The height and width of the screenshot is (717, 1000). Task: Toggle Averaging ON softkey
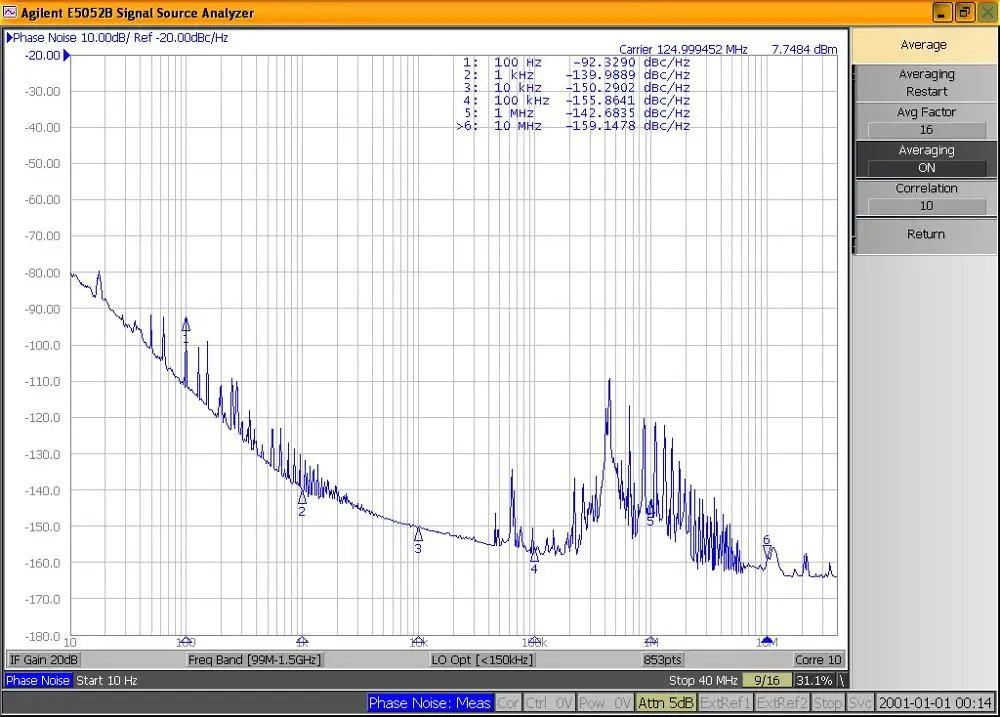[x=925, y=159]
